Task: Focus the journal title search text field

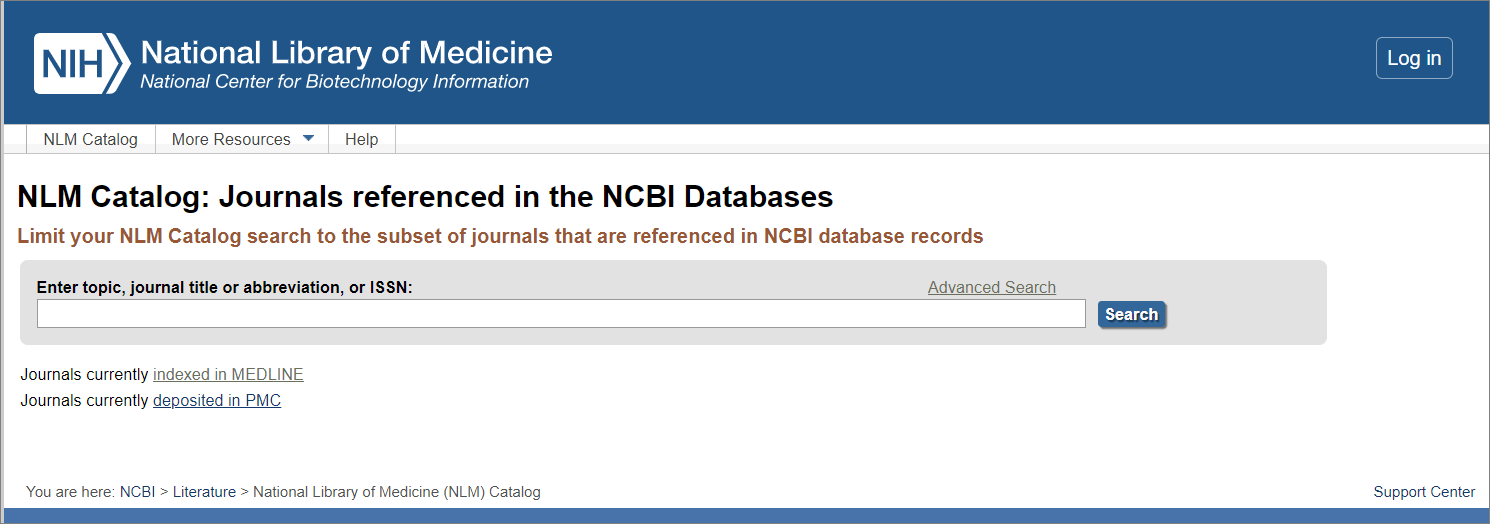Action: [561, 314]
